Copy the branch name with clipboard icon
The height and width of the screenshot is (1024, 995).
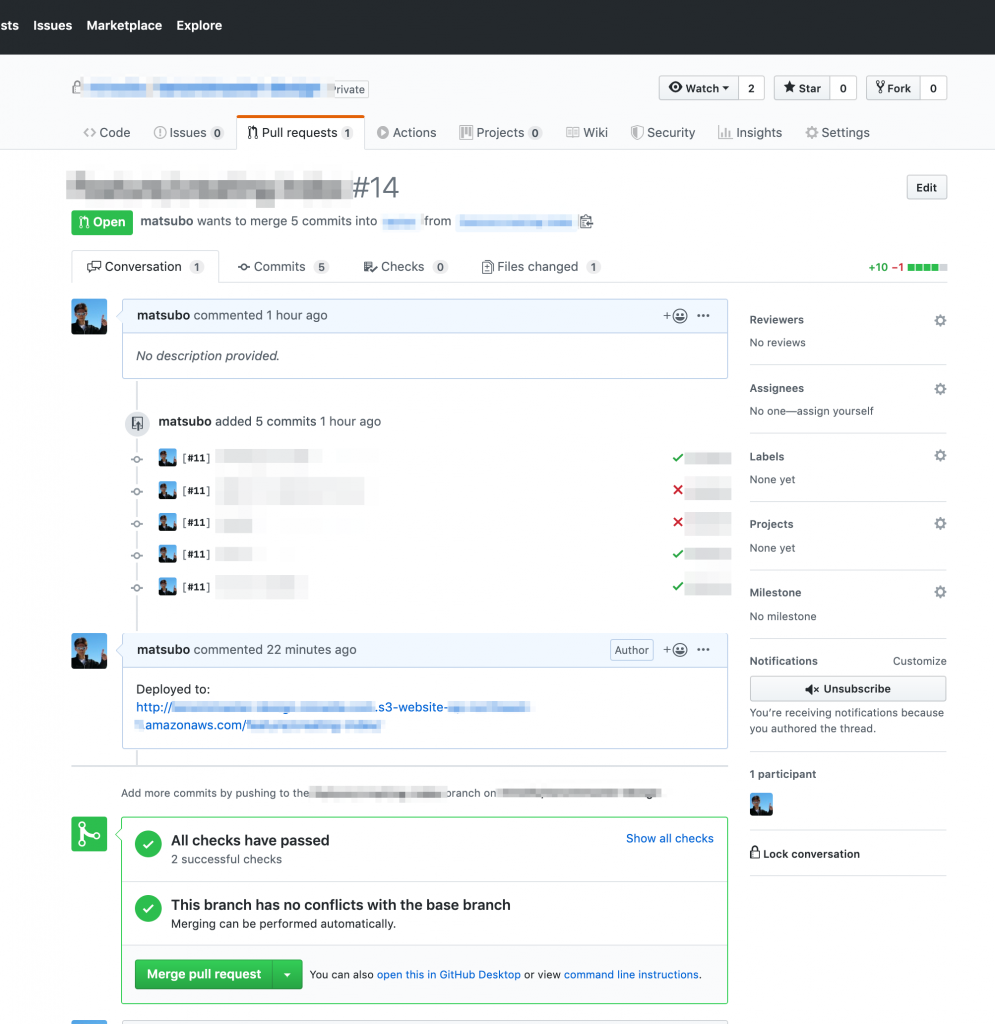586,221
